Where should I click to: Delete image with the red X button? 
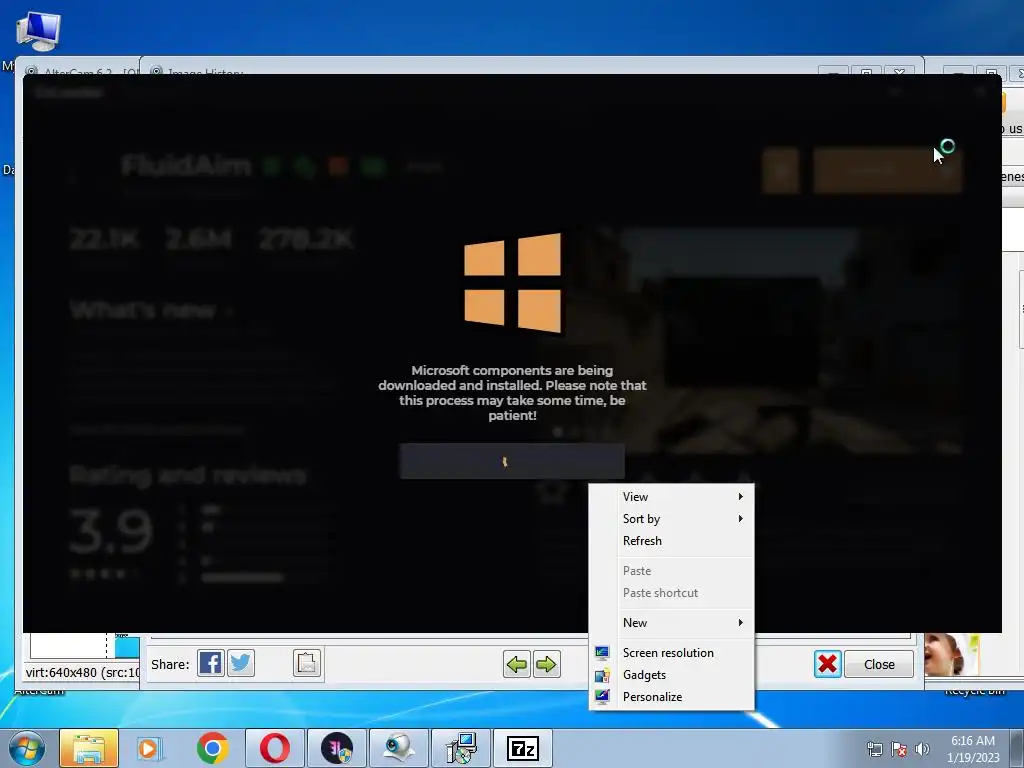(x=827, y=664)
